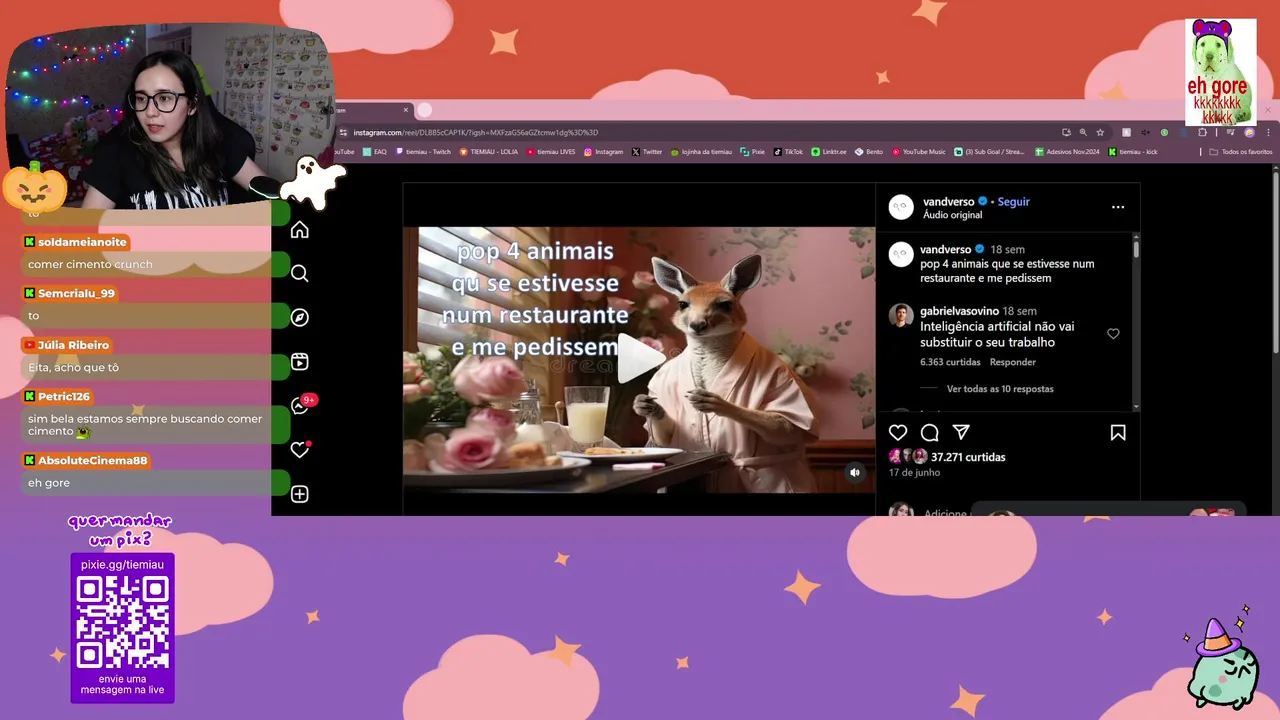
Task: Share the reel via paper plane
Action: 961,432
